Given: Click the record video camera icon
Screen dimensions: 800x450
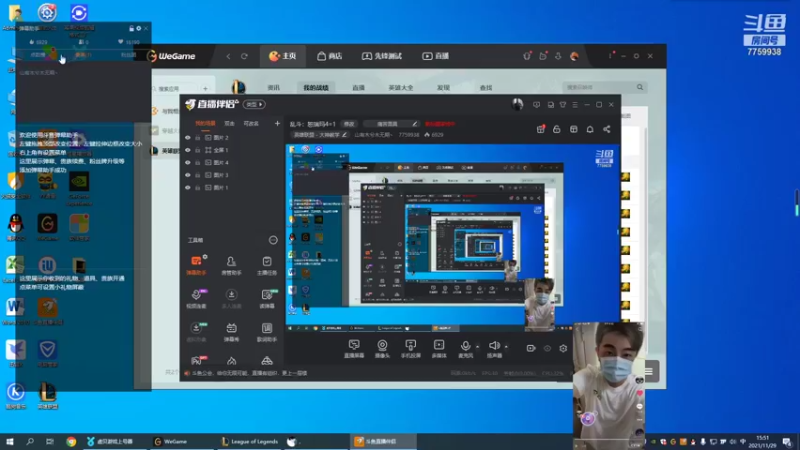Looking at the screenshot, I should [x=531, y=348].
